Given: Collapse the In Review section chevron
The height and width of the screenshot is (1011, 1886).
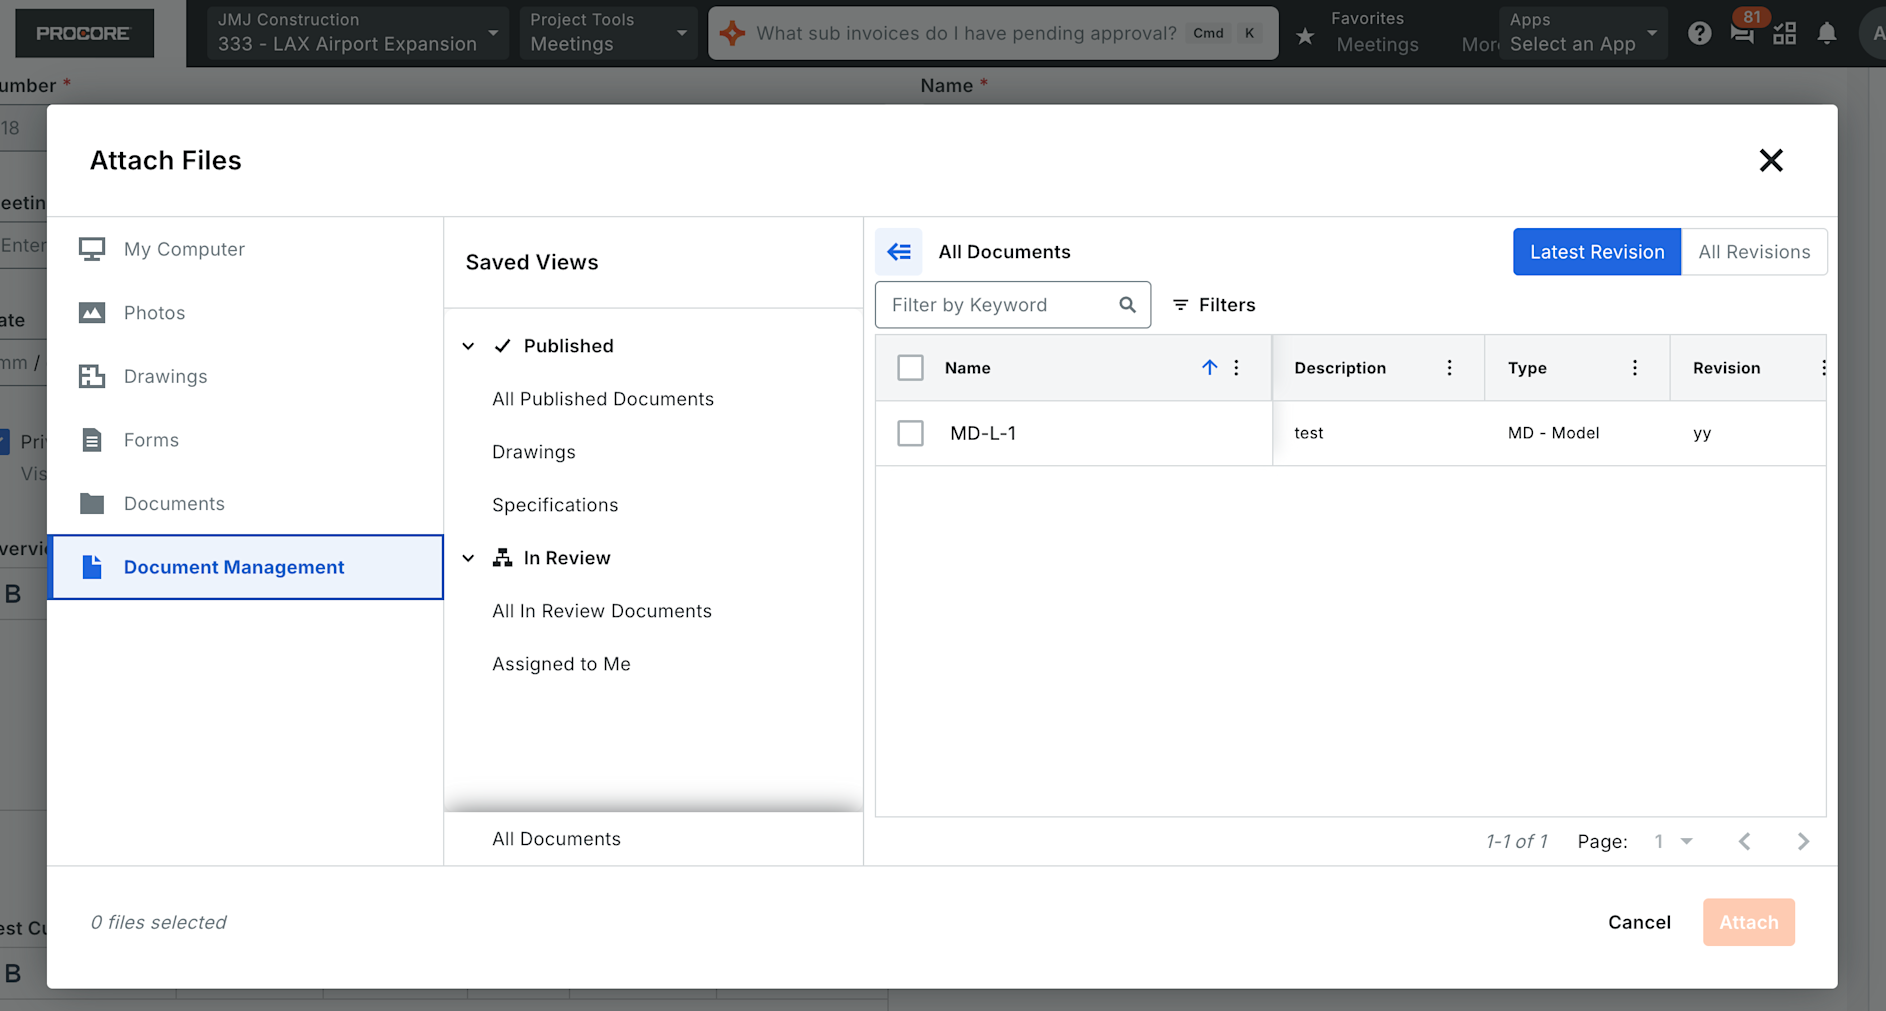Looking at the screenshot, I should point(468,558).
